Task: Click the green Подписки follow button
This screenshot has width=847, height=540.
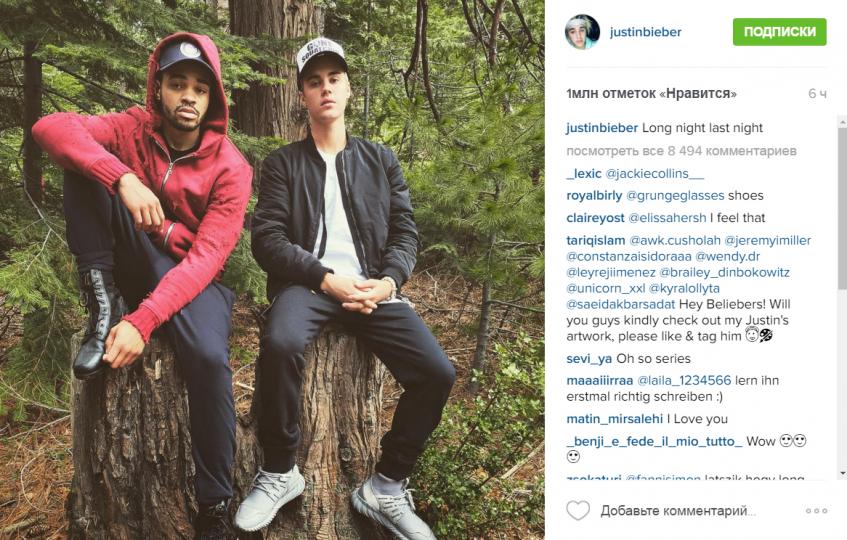Action: [779, 32]
